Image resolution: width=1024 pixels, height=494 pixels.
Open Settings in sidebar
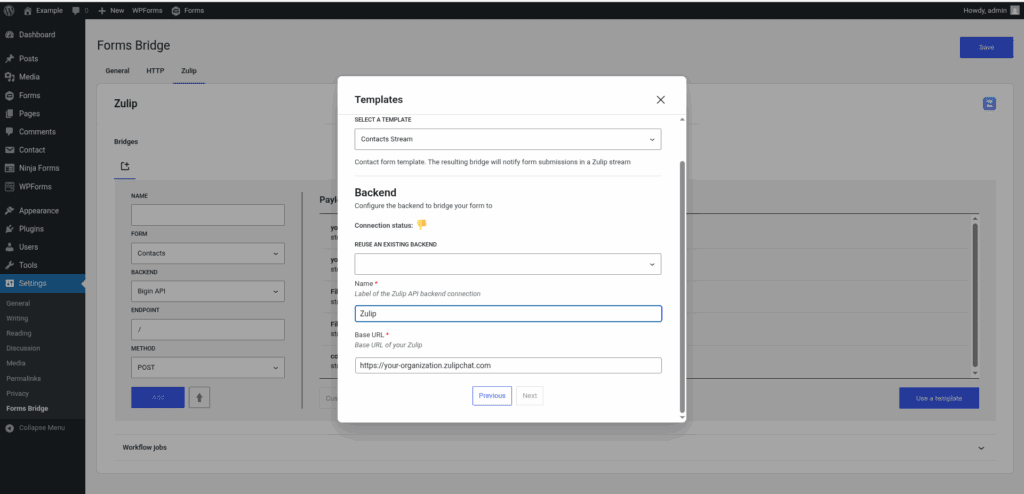click(42, 283)
